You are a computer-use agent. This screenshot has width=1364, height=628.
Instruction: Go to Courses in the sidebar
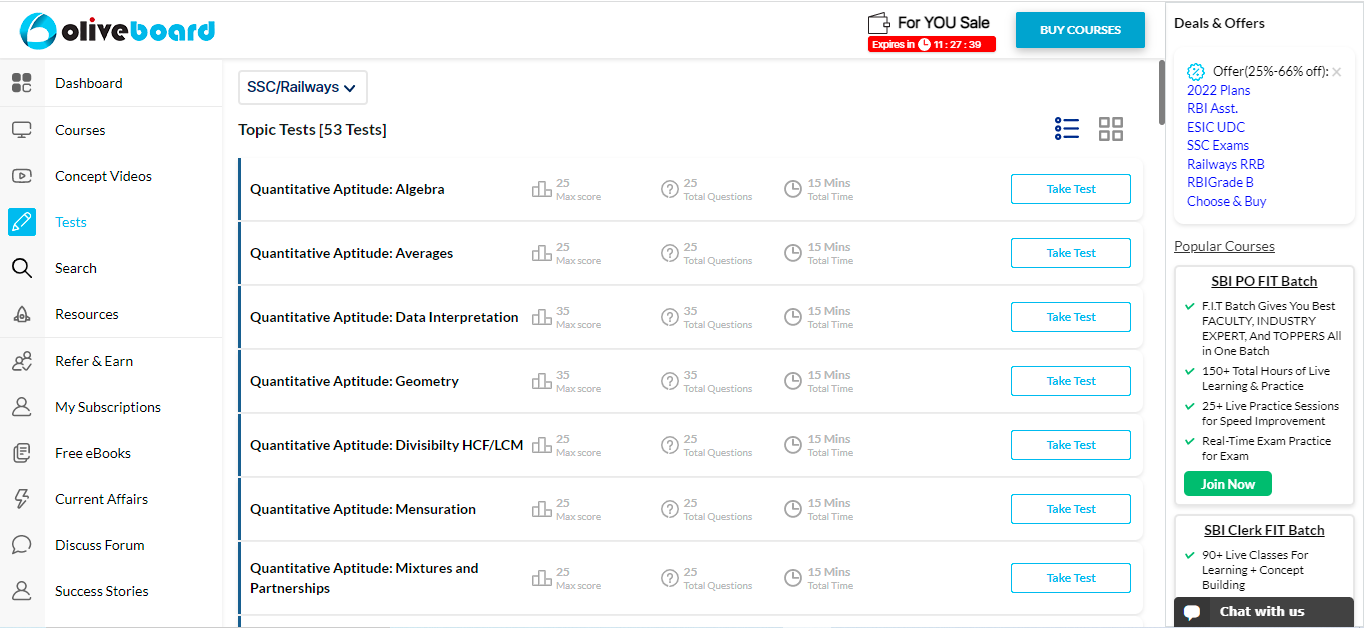(80, 130)
